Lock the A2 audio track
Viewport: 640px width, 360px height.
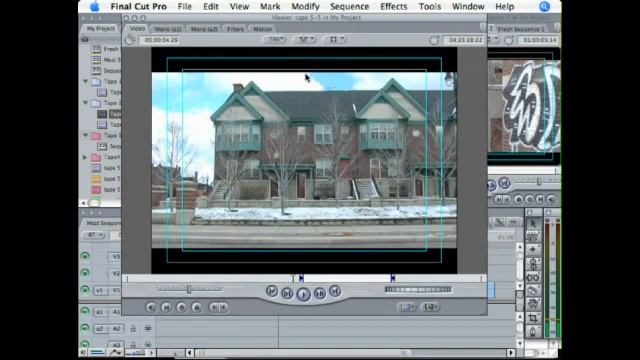pos(133,328)
